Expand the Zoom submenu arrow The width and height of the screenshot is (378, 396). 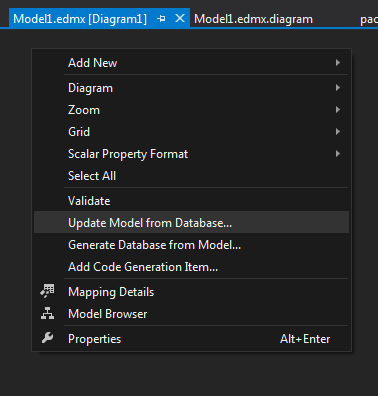(x=338, y=110)
